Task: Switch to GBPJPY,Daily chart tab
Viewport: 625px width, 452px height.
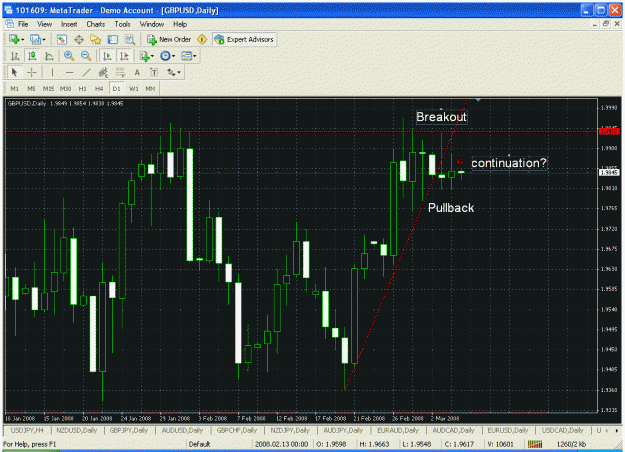Action: point(129,430)
